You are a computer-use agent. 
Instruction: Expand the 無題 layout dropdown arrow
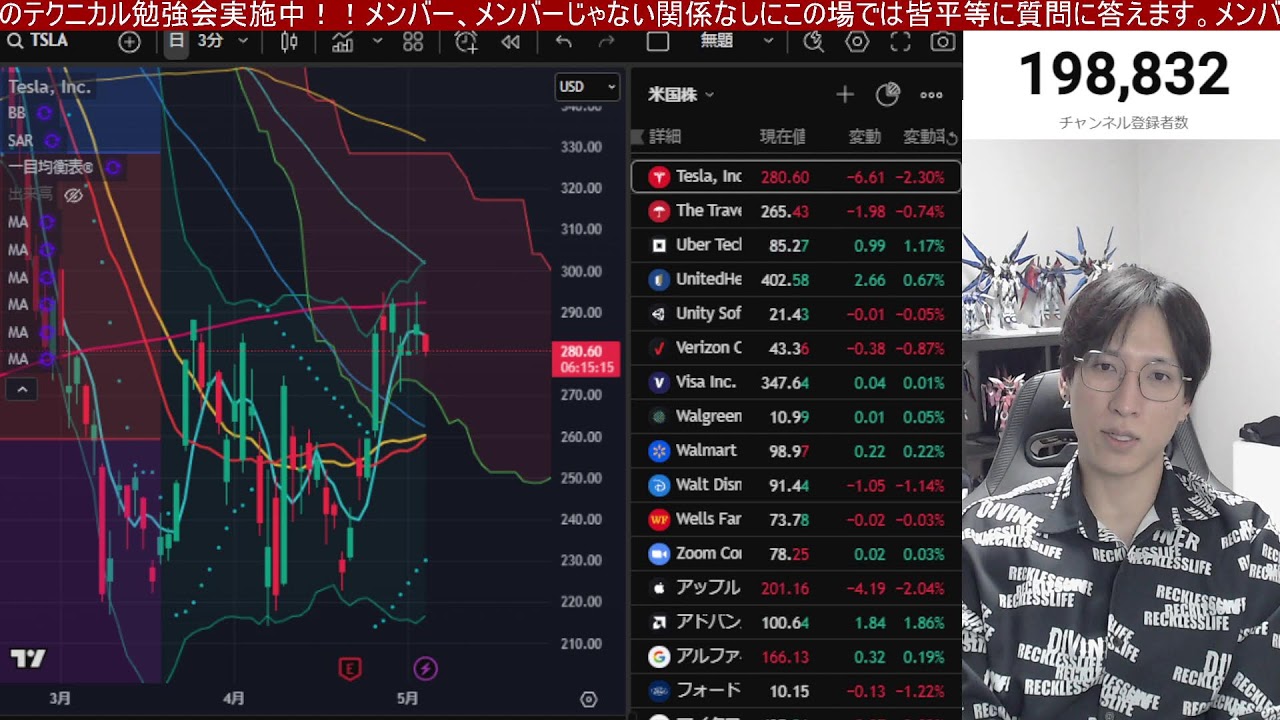(768, 42)
